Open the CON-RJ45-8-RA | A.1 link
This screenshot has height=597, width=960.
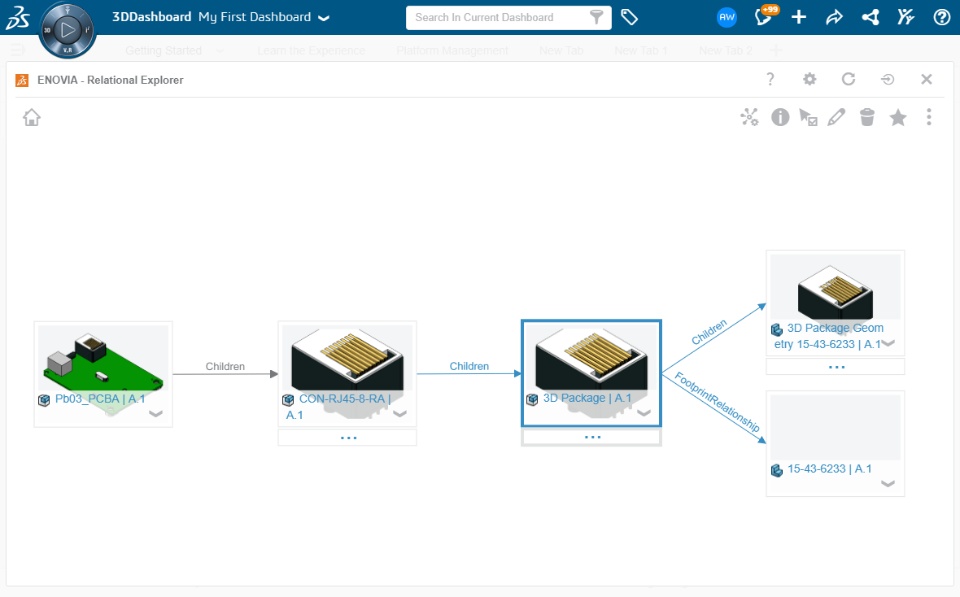click(339, 407)
